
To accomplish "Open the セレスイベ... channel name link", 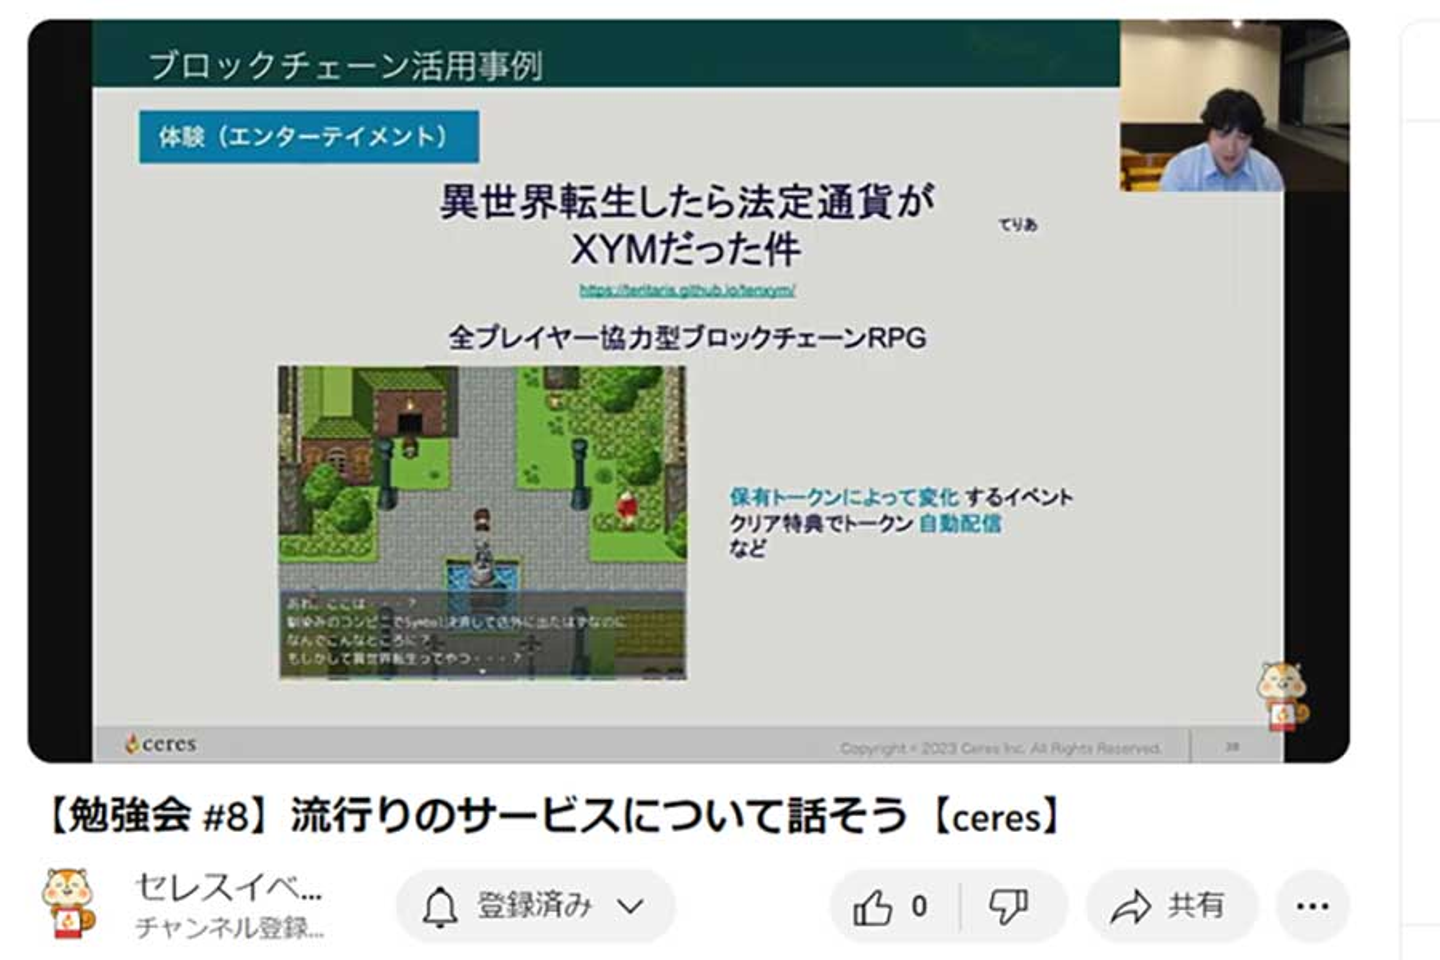I will tap(228, 886).
